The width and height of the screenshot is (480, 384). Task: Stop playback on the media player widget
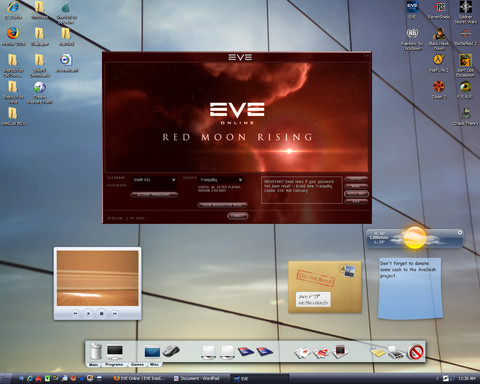[102, 313]
